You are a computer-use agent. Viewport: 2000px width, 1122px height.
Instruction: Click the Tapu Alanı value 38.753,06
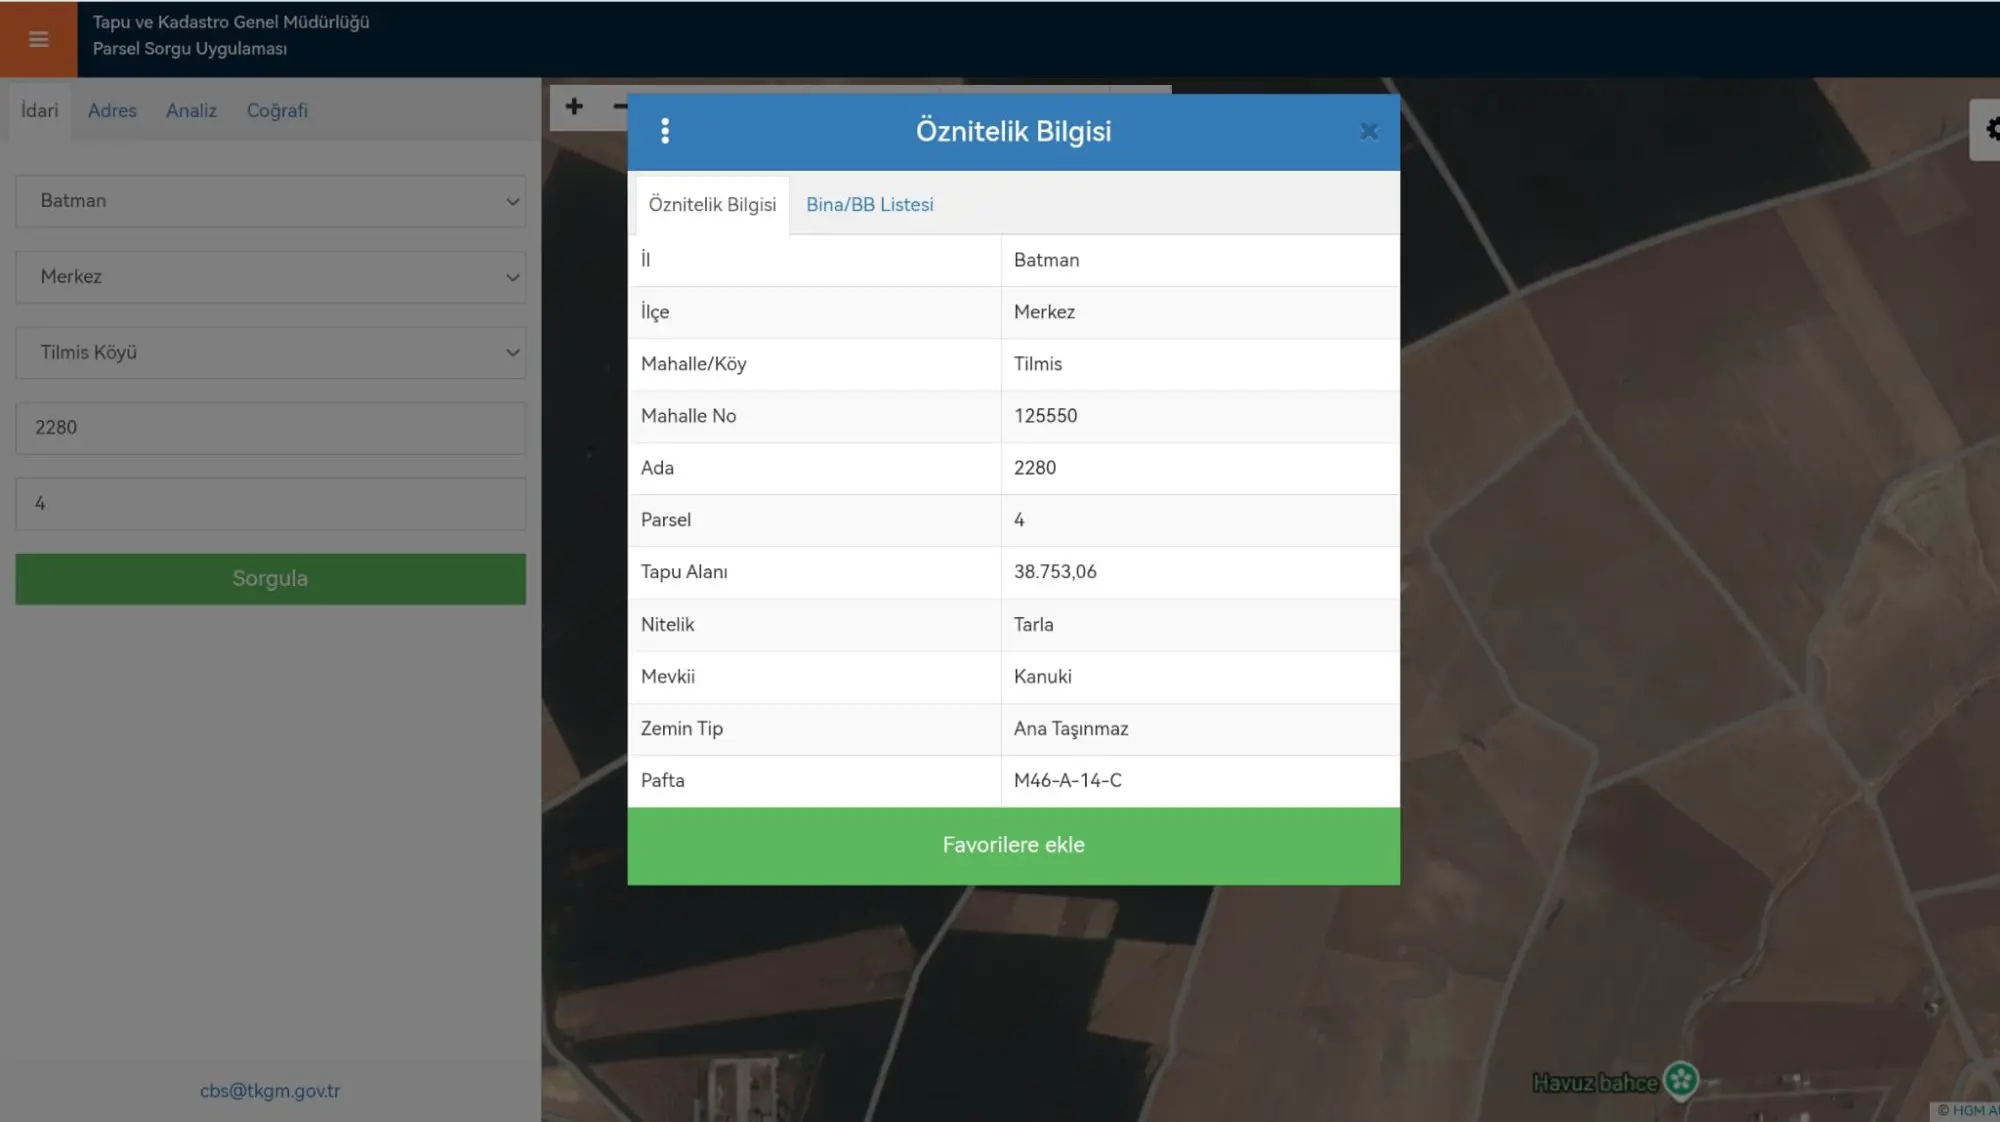[x=1055, y=572]
